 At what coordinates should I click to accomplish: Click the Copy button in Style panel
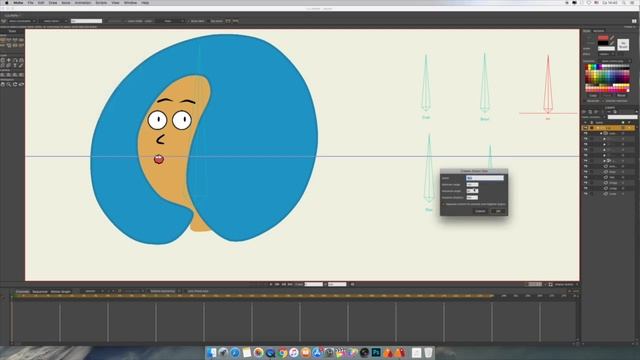593,95
